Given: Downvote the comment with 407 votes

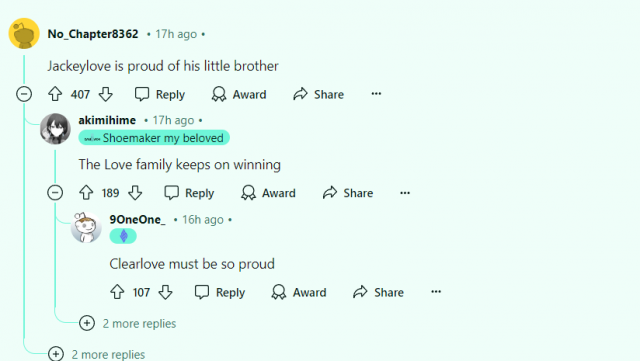Looking at the screenshot, I should [106, 94].
